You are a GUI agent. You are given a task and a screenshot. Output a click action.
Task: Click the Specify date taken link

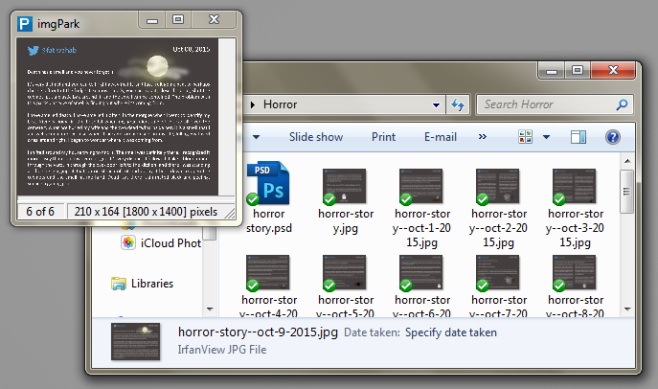click(x=451, y=332)
